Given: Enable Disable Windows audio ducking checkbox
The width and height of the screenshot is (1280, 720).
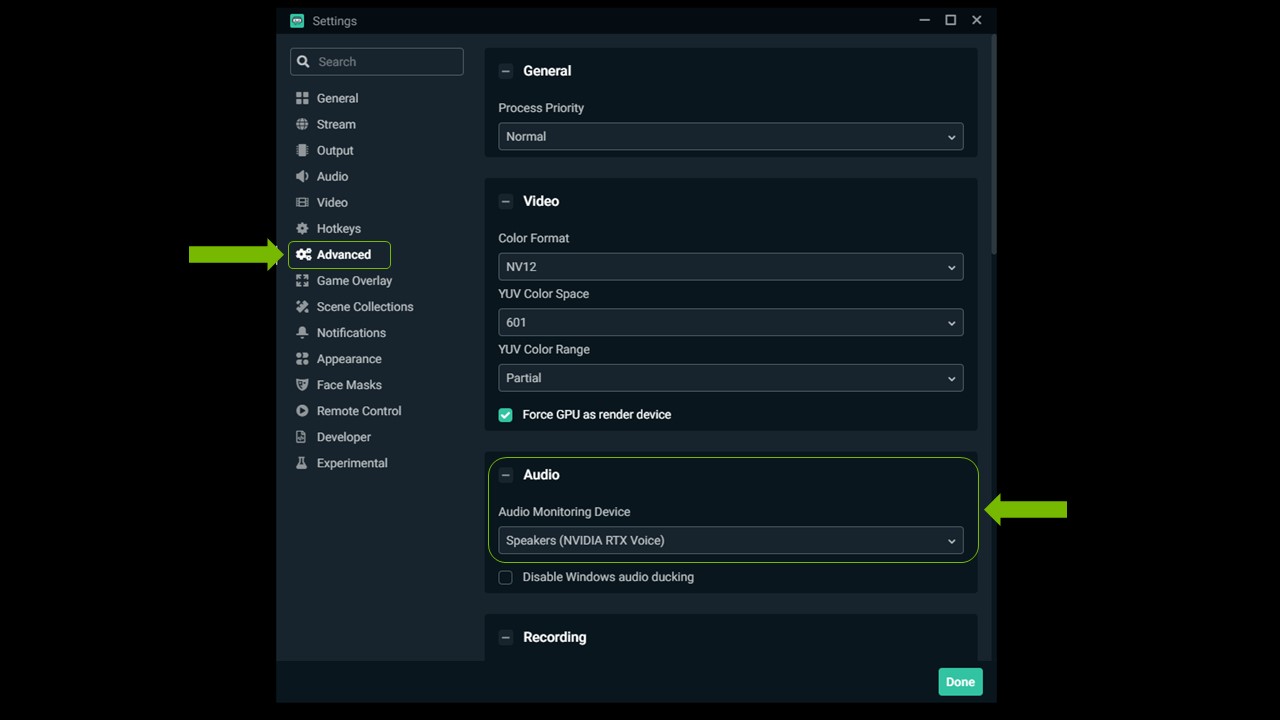Looking at the screenshot, I should [x=506, y=577].
